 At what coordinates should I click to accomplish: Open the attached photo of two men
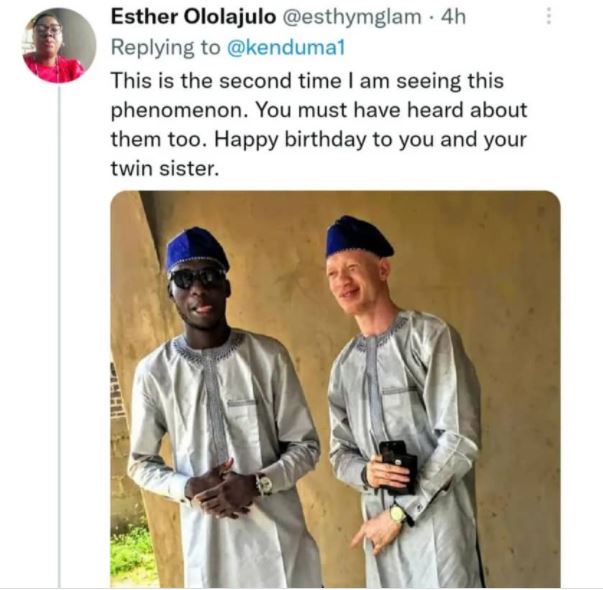click(x=334, y=388)
